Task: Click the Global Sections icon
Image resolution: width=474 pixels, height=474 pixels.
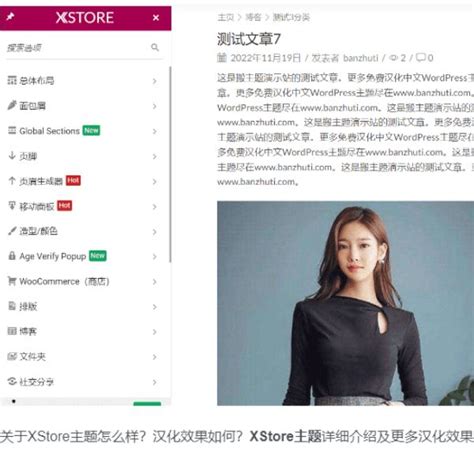Action: [x=12, y=130]
